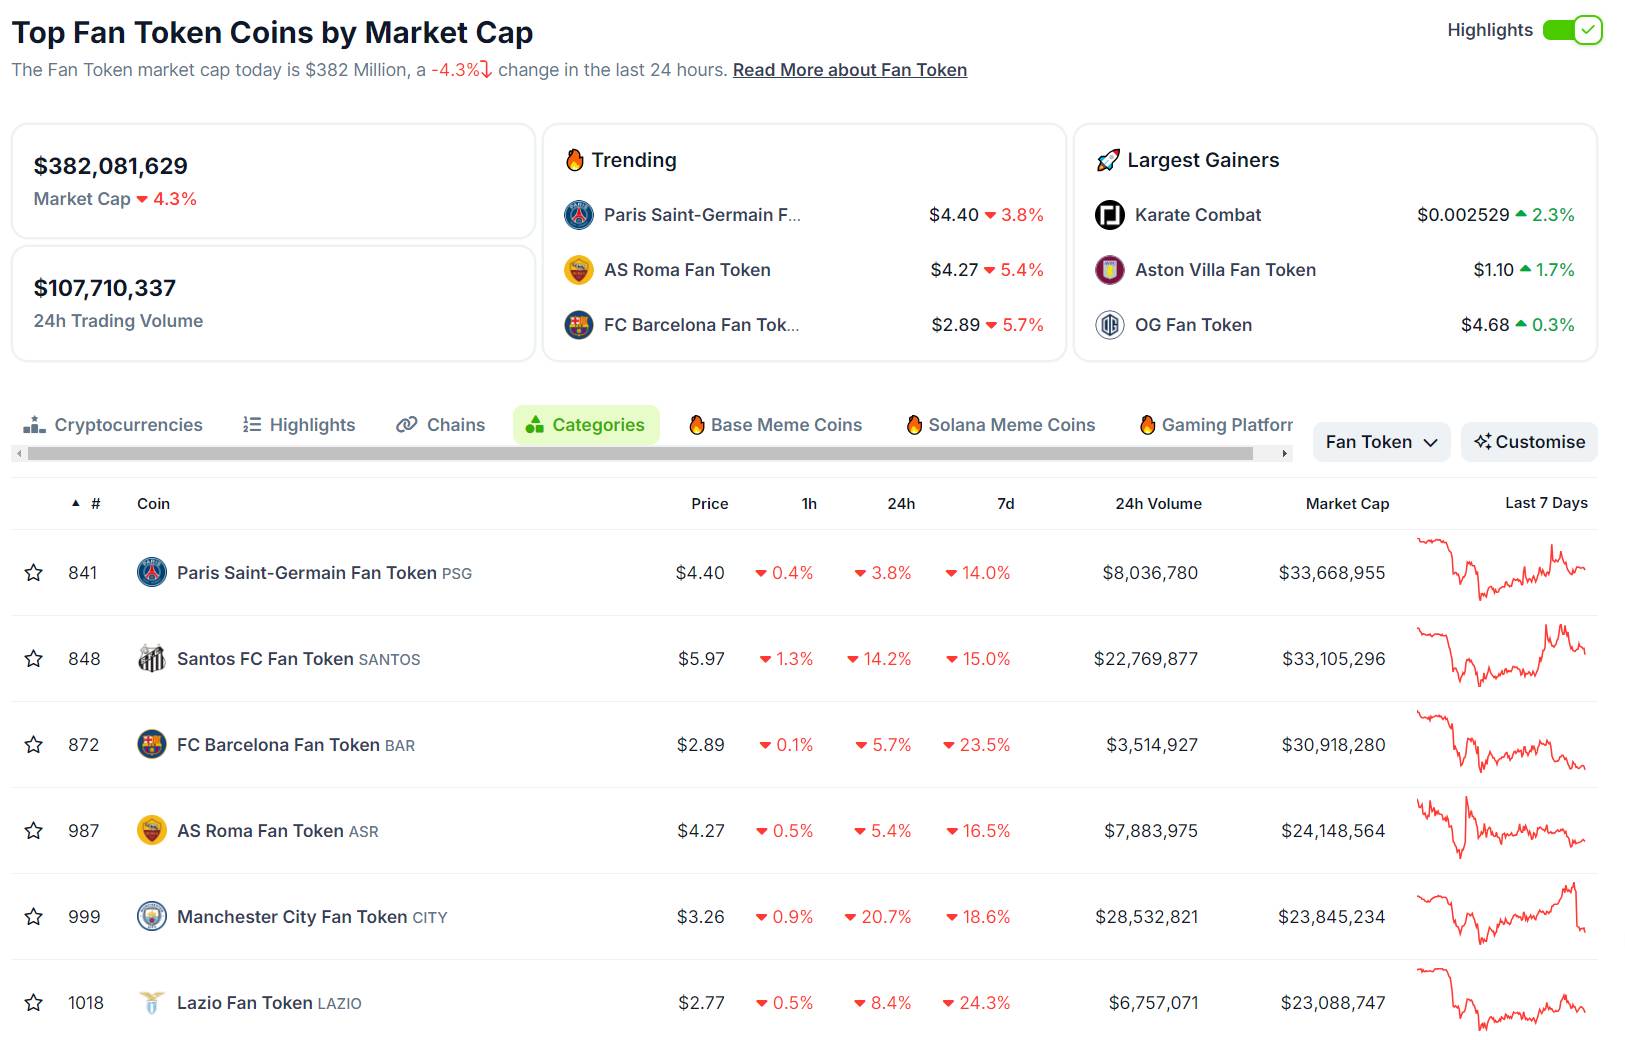Click the Karate Combat logo icon
This screenshot has height=1040, width=1625.
pos(1110,215)
